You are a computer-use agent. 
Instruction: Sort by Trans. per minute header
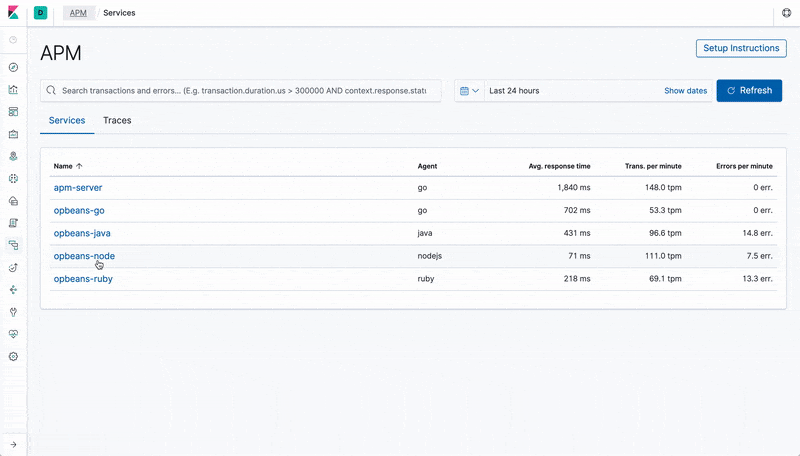click(x=653, y=166)
